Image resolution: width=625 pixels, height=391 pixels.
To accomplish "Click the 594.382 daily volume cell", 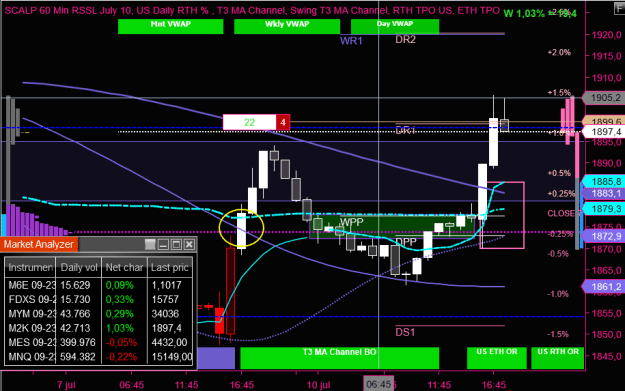I will point(78,357).
